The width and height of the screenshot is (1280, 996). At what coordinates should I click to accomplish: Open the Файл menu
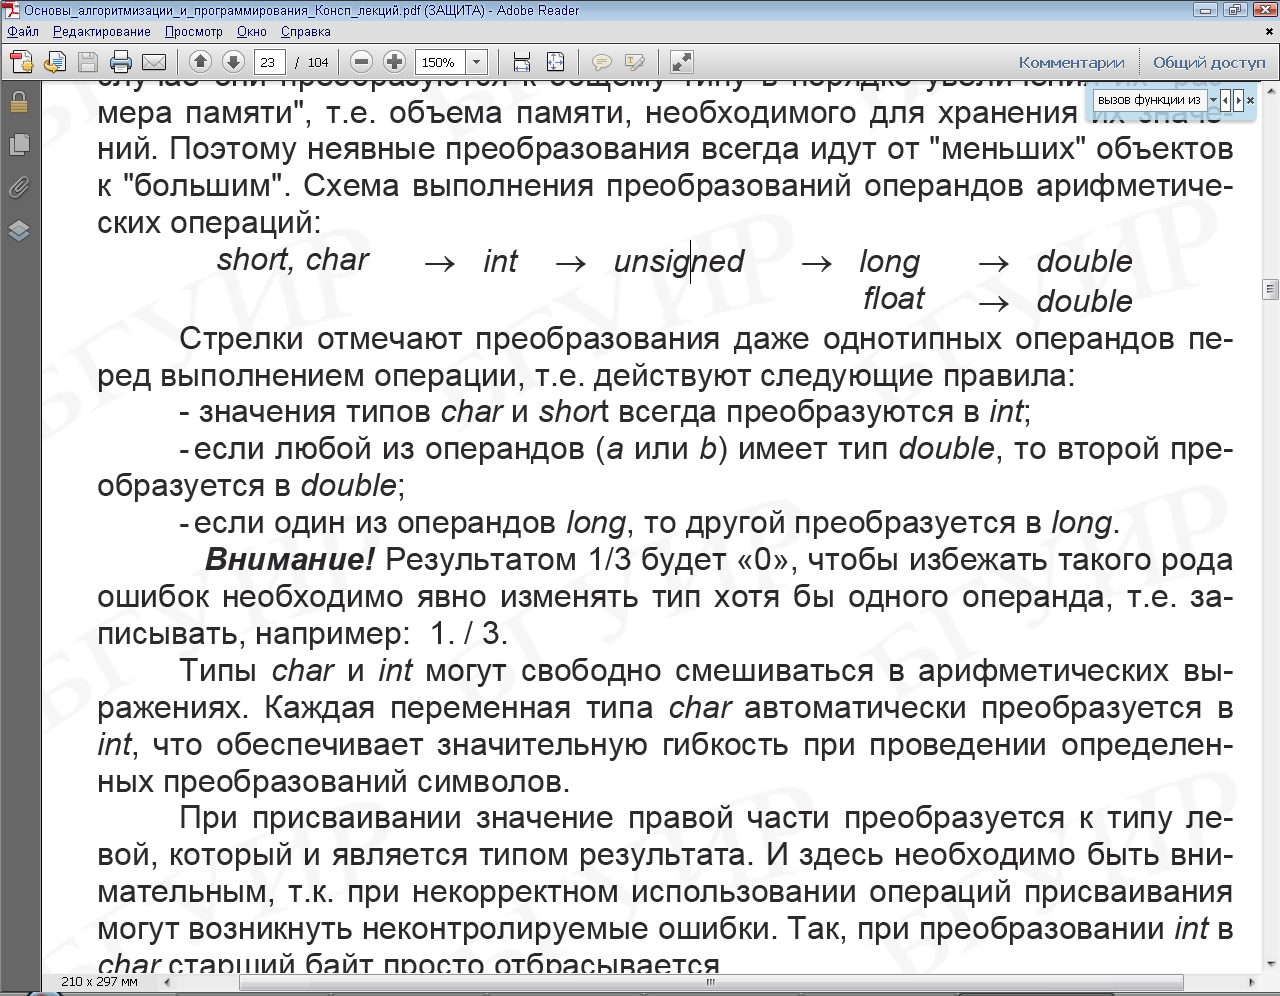click(23, 32)
